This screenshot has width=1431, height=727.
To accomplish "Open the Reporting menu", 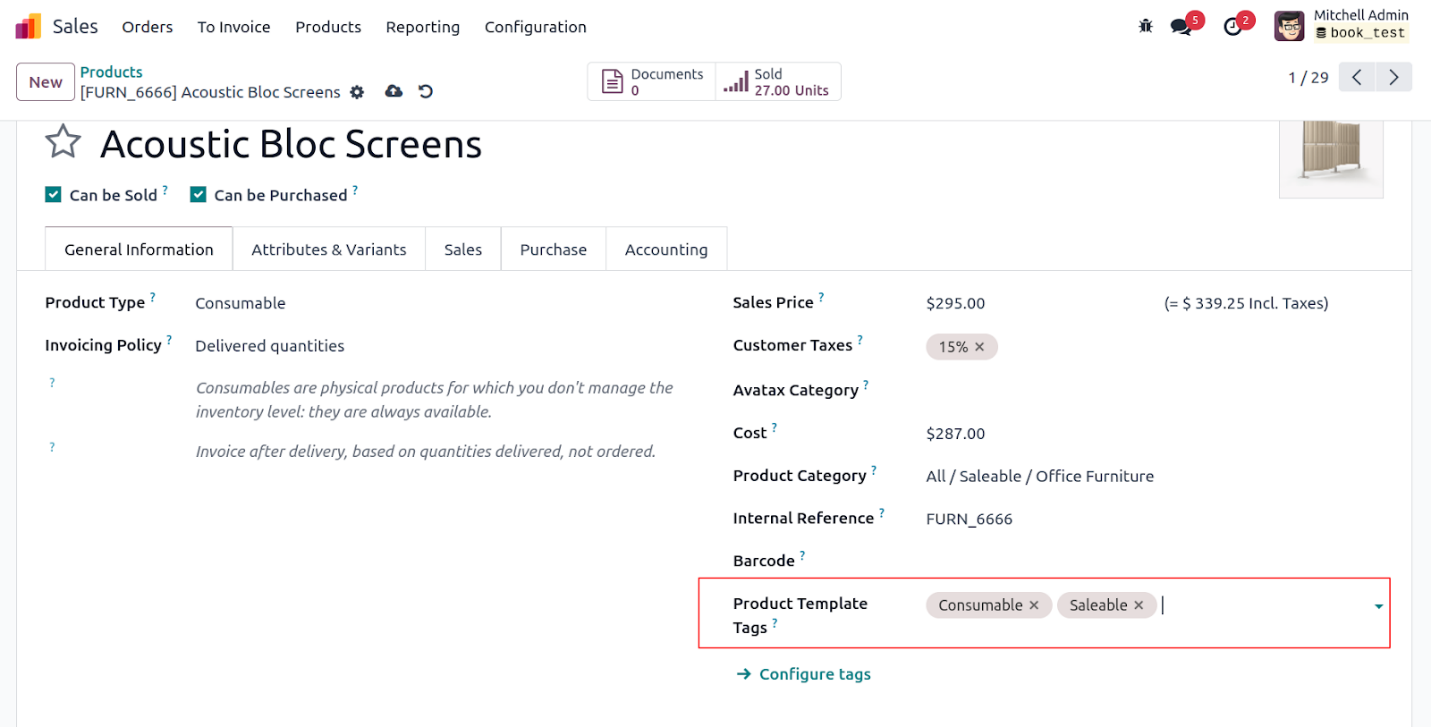I will click(x=422, y=27).
